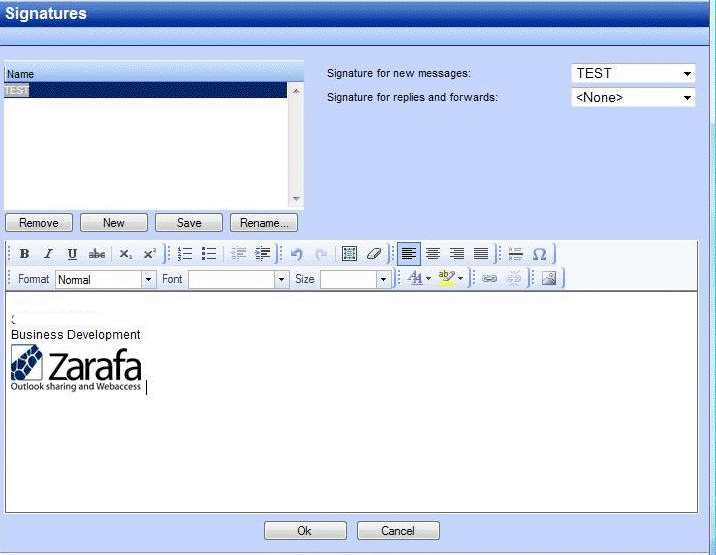Screen dimensions: 716x555
Task: Click the strikethrough icon
Action: (97, 254)
